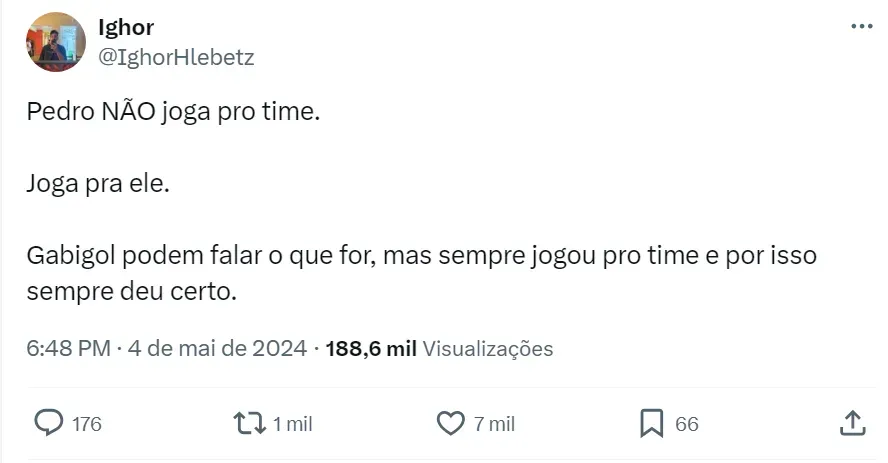888x463 pixels.
Task: Click the repost arrows icon
Action: click(246, 423)
